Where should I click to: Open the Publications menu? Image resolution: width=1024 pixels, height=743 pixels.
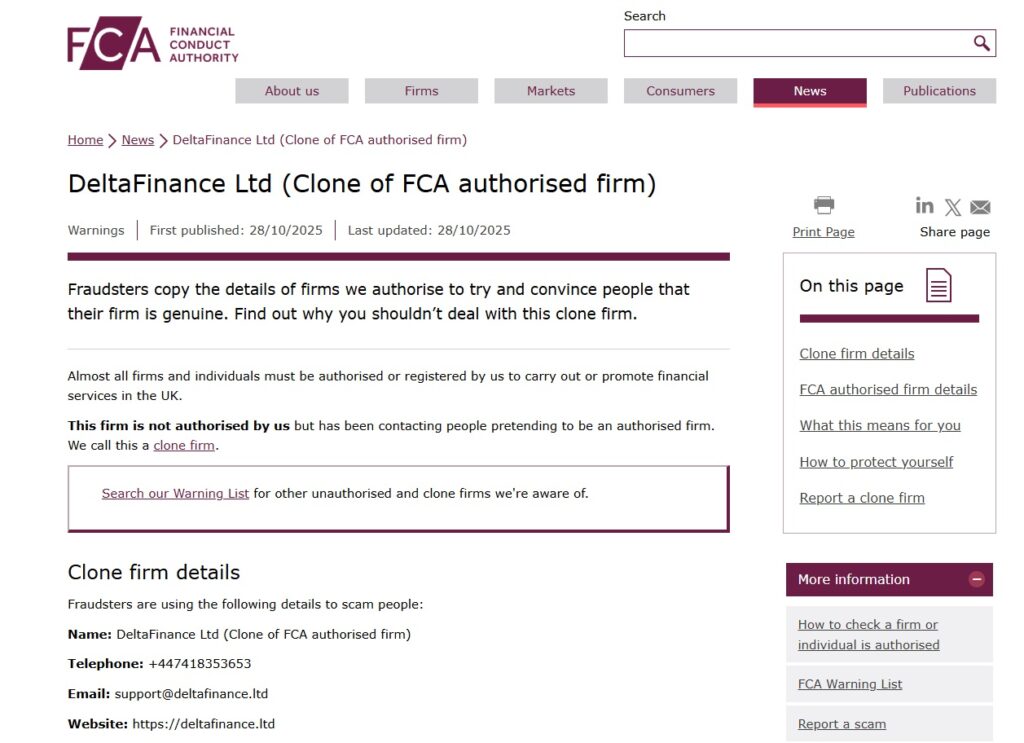pyautogui.click(x=939, y=91)
